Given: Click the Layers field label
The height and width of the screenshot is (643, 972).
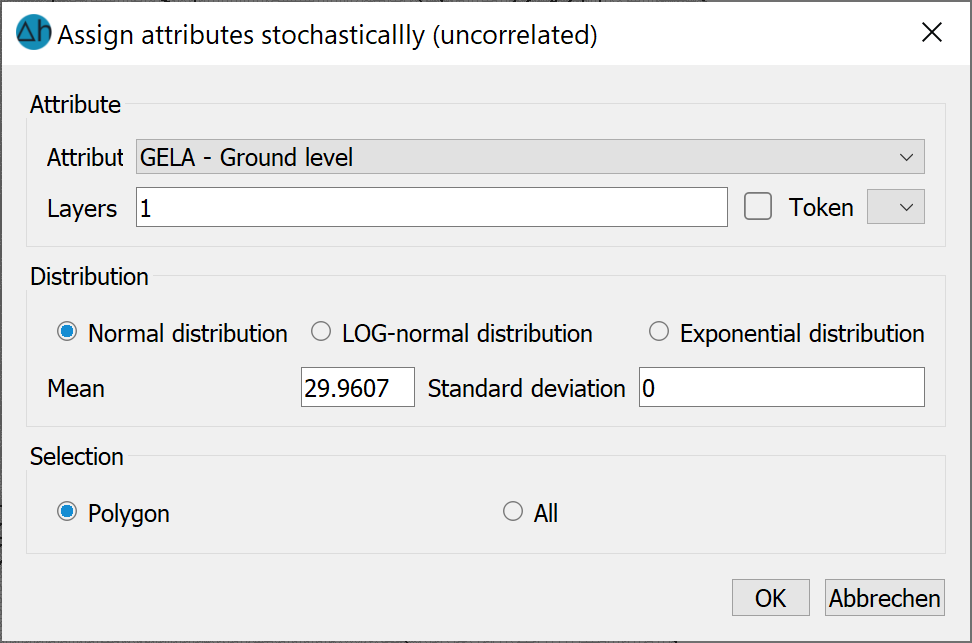Looking at the screenshot, I should coord(82,209).
